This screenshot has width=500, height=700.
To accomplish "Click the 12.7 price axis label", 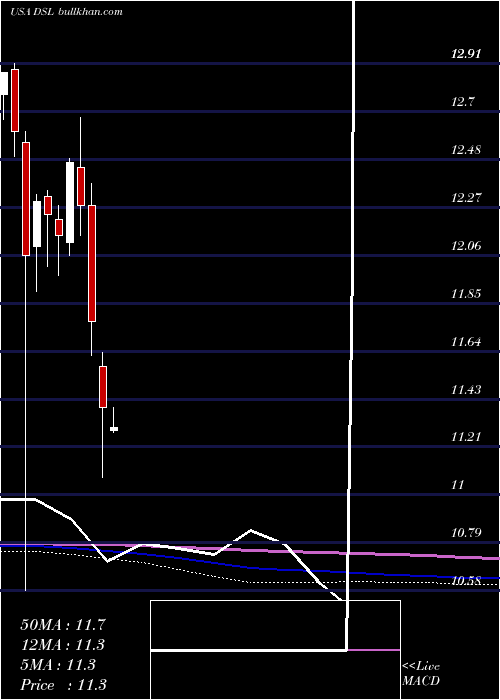I will (x=462, y=102).
